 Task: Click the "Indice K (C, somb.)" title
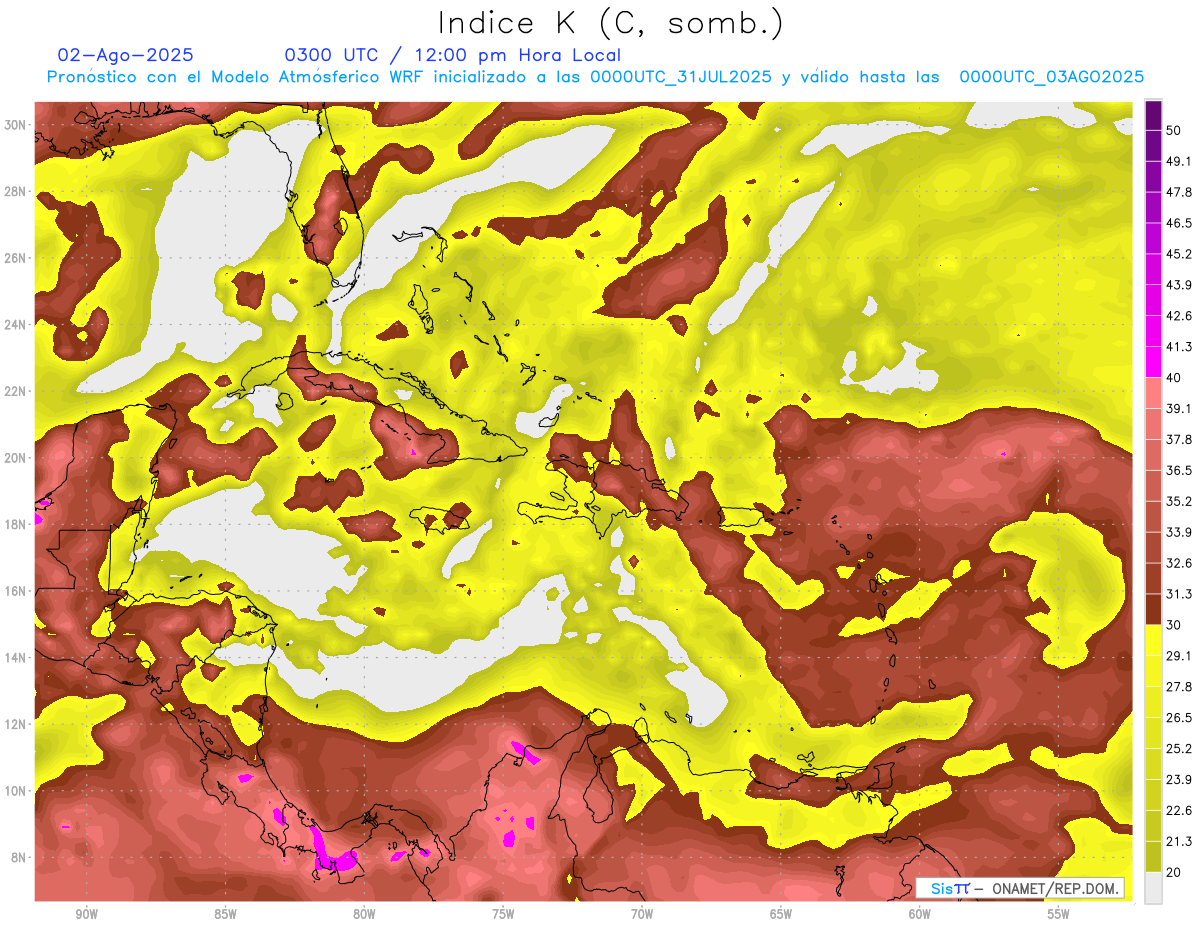coord(611,23)
